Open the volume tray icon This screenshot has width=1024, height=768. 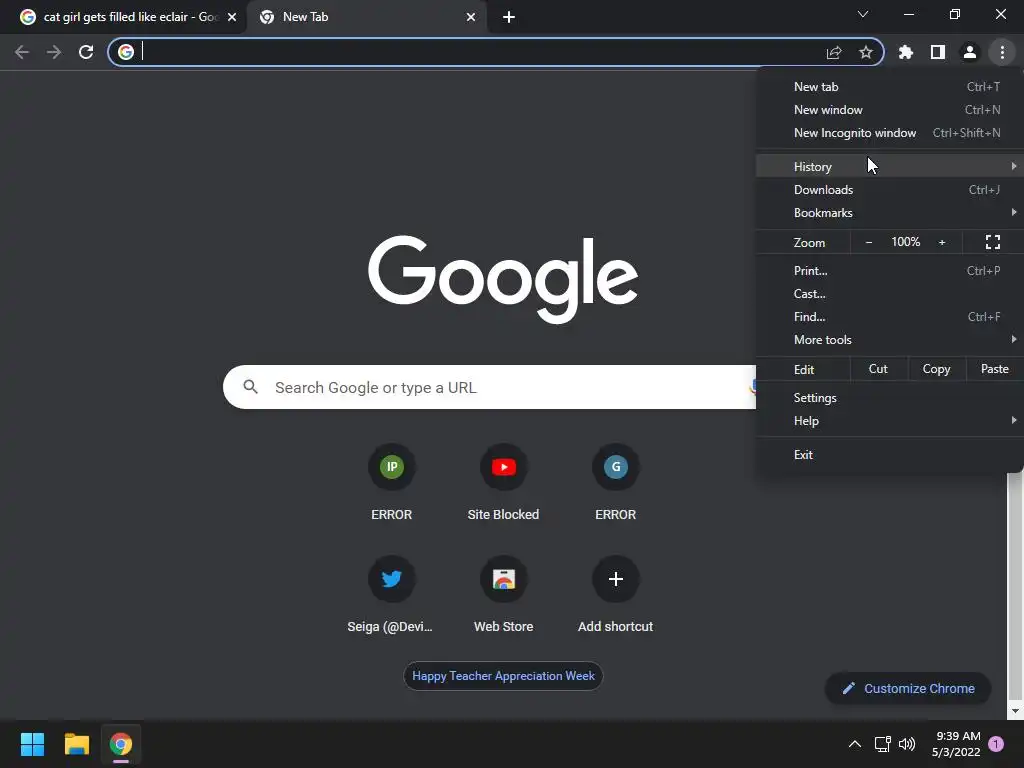point(907,744)
